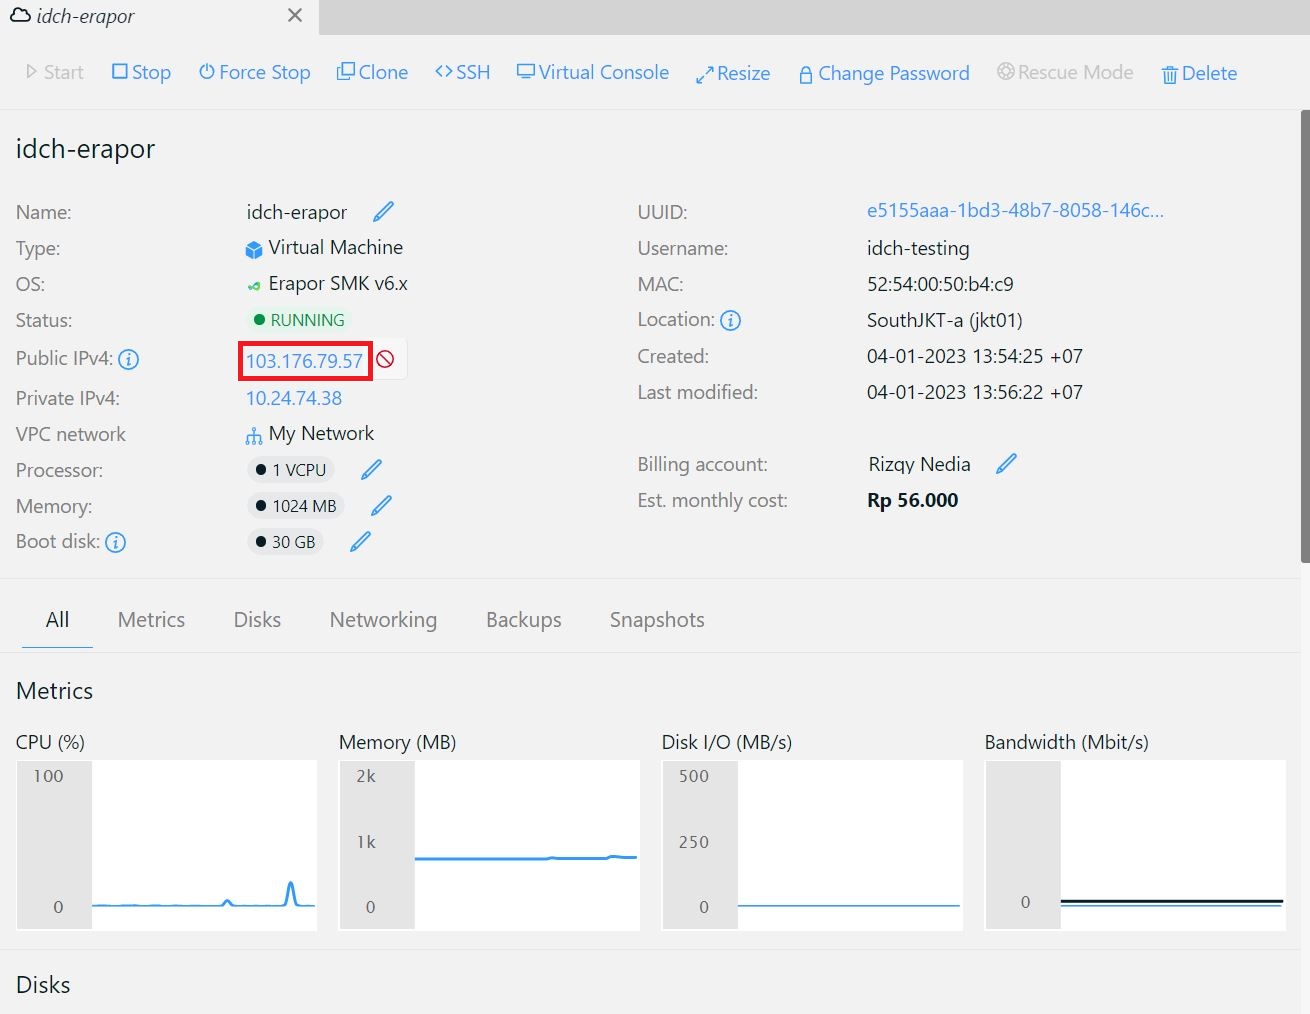Image resolution: width=1310 pixels, height=1014 pixels.
Task: Click the public IP address 103.176.79.57
Action: [304, 361]
